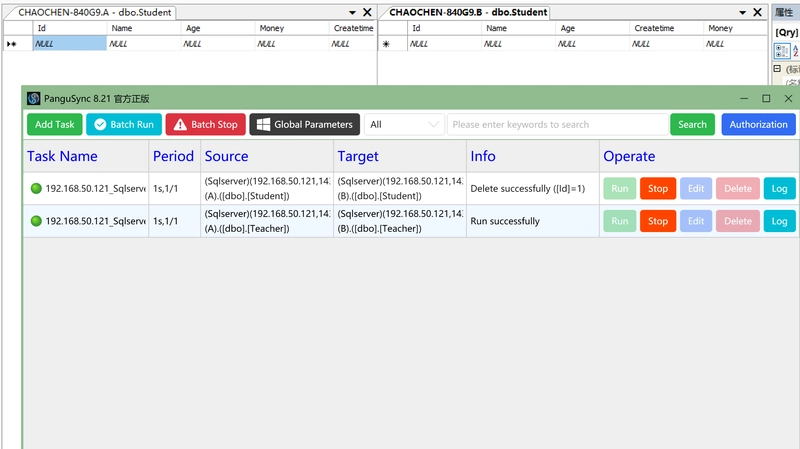Switch to CHAOCHEN-840G9.A dbo.Student tab
The width and height of the screenshot is (800, 449).
click(94, 12)
